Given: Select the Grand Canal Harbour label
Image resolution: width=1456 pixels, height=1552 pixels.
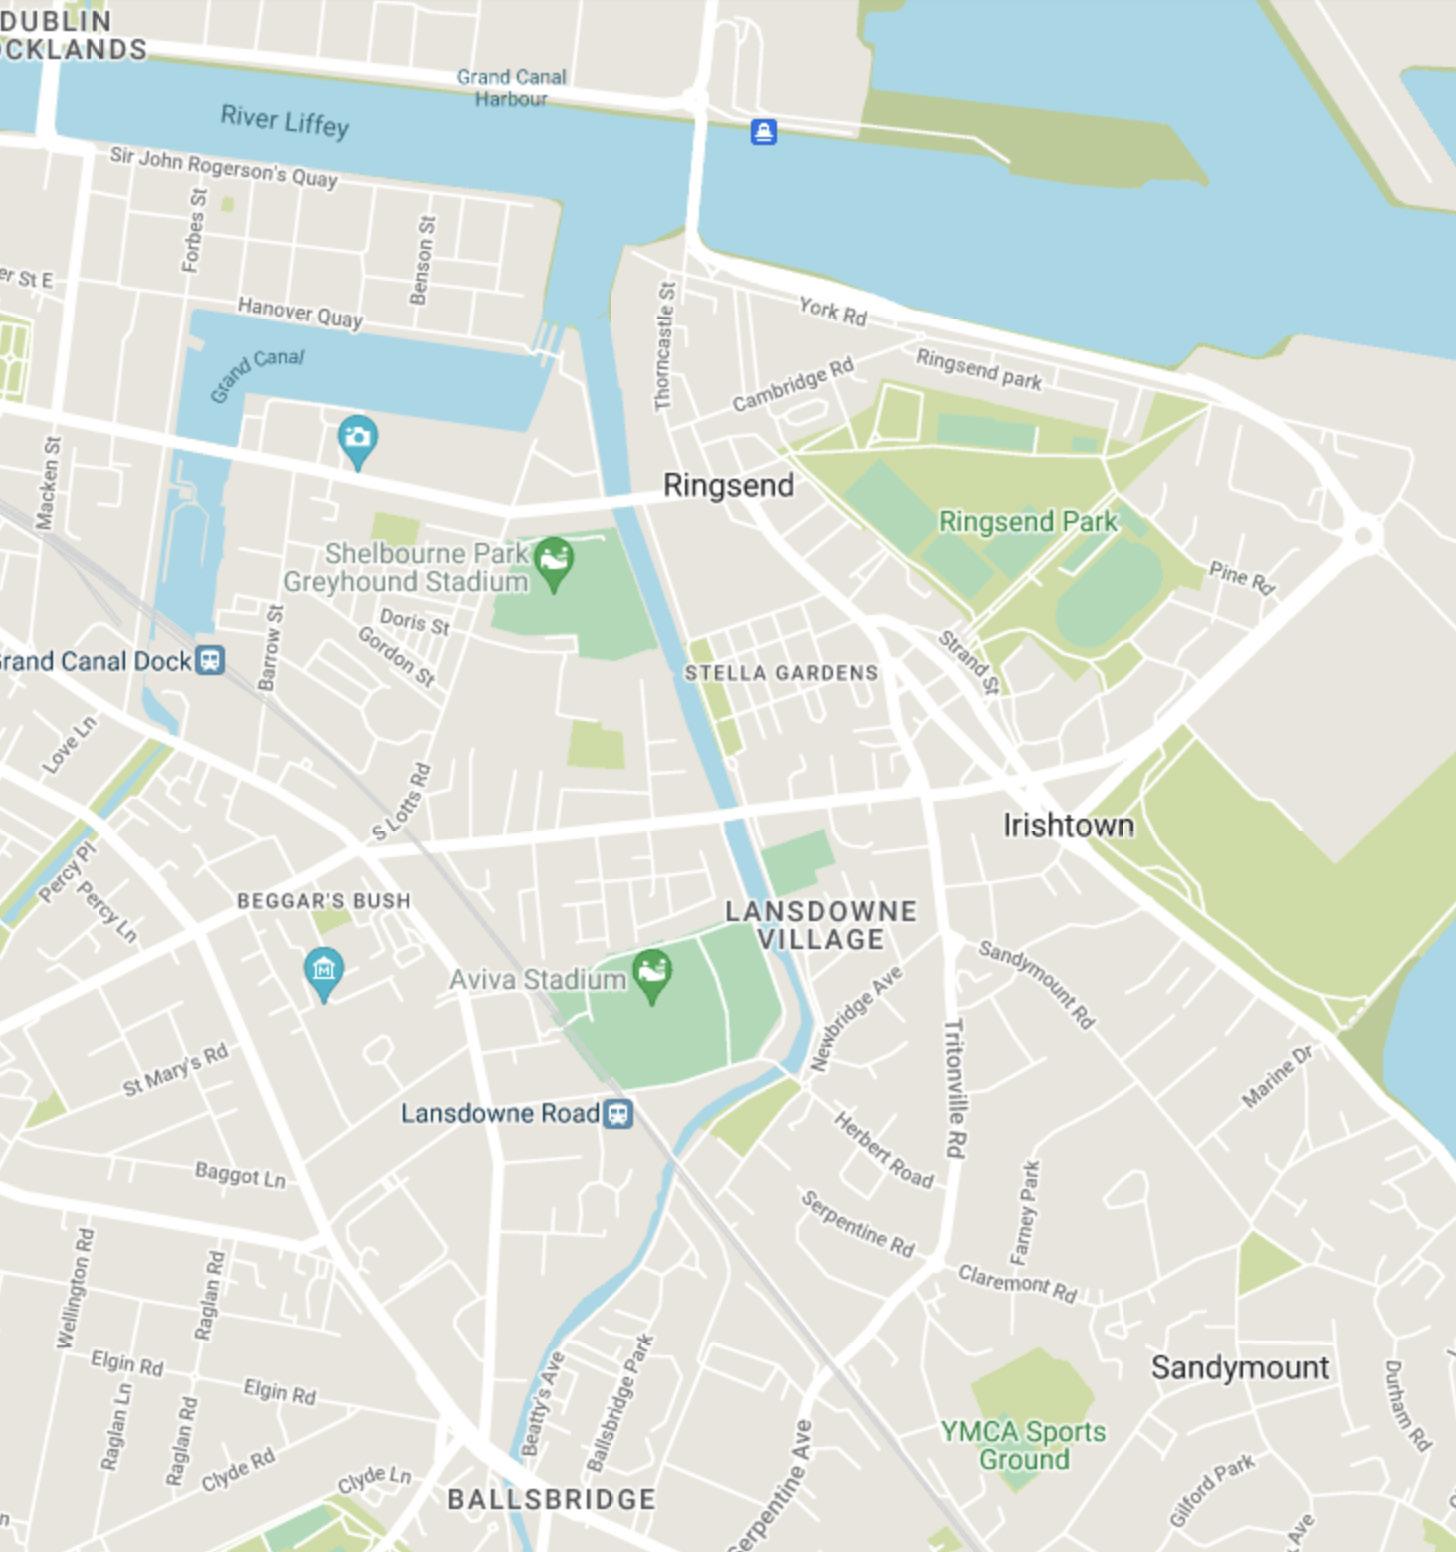Looking at the screenshot, I should pyautogui.click(x=511, y=87).
